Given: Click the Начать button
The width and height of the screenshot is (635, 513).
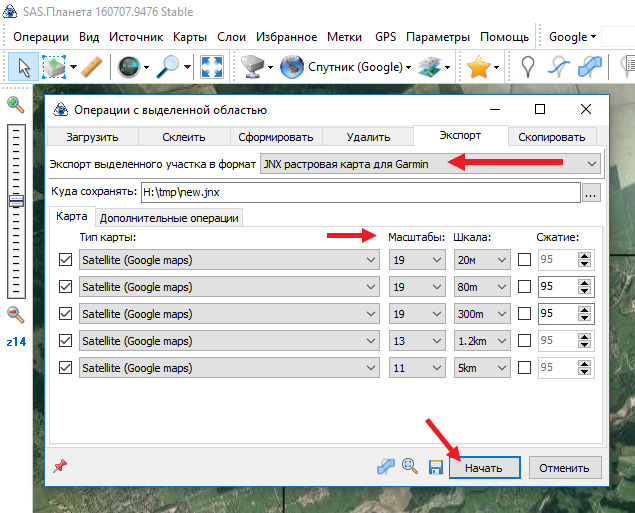Looking at the screenshot, I should (484, 467).
